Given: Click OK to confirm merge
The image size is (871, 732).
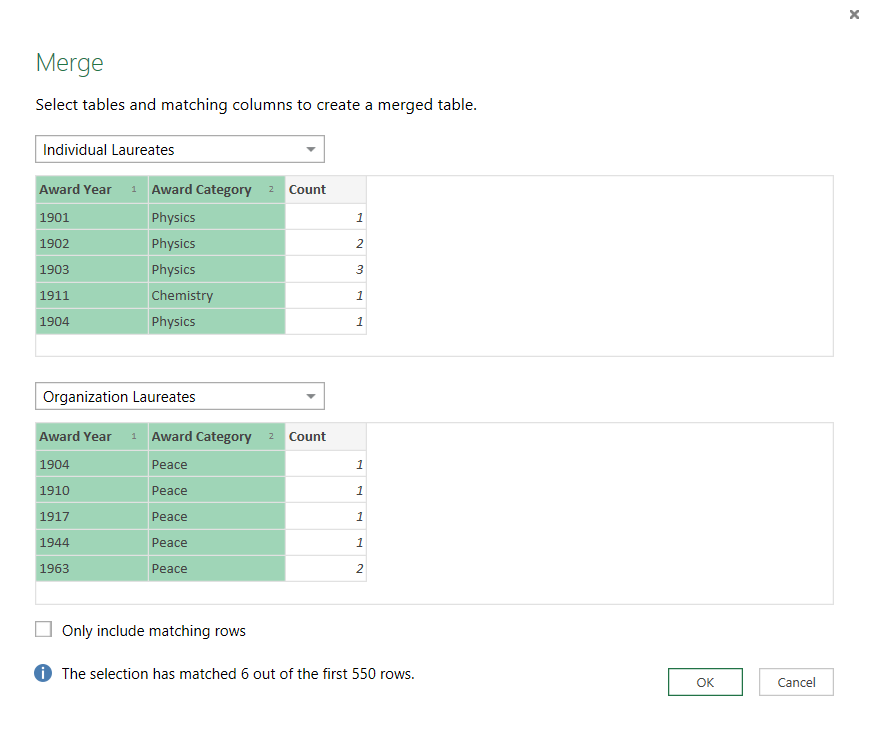Looking at the screenshot, I should [705, 682].
